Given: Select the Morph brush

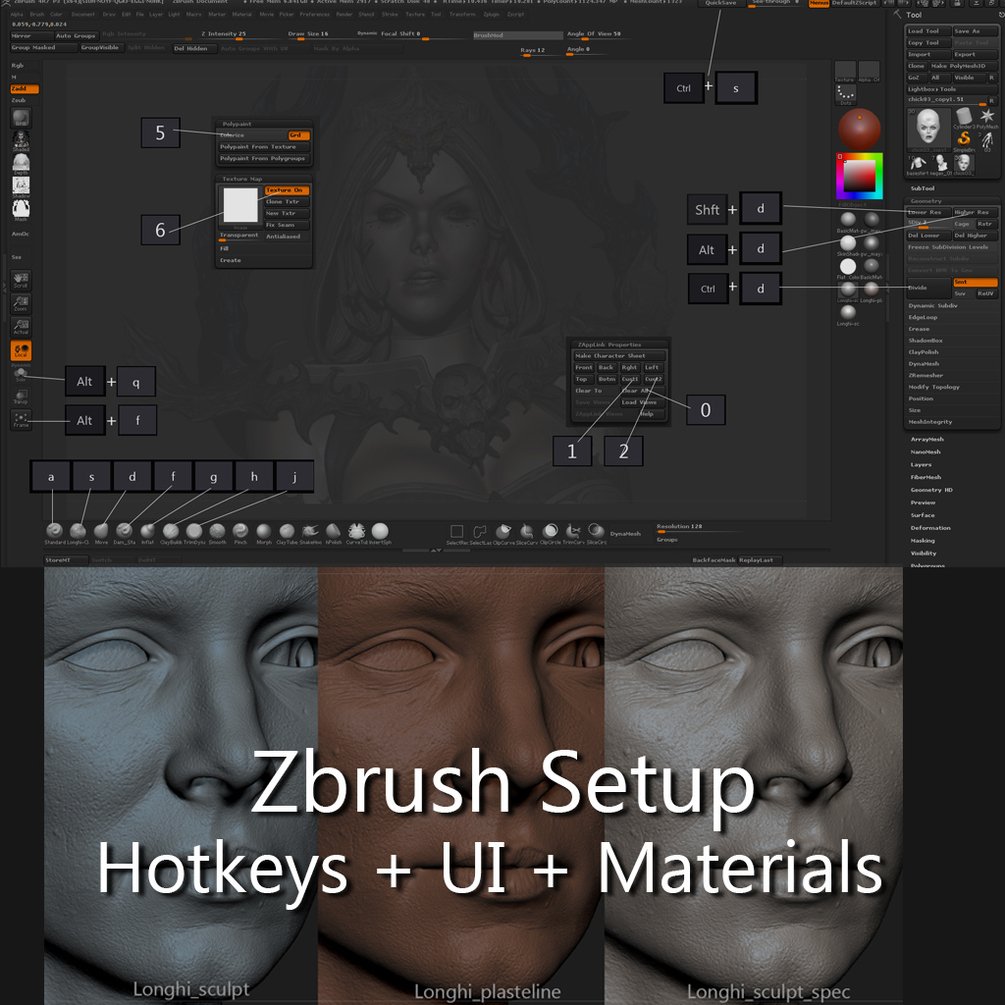Looking at the screenshot, I should click(x=263, y=531).
